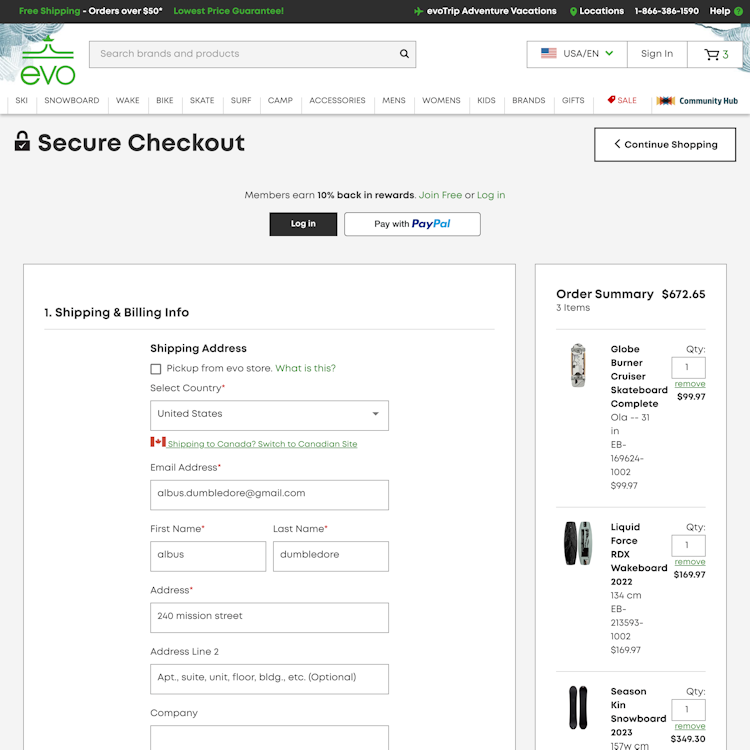
Task: Click the search magnifier icon
Action: [x=404, y=54]
